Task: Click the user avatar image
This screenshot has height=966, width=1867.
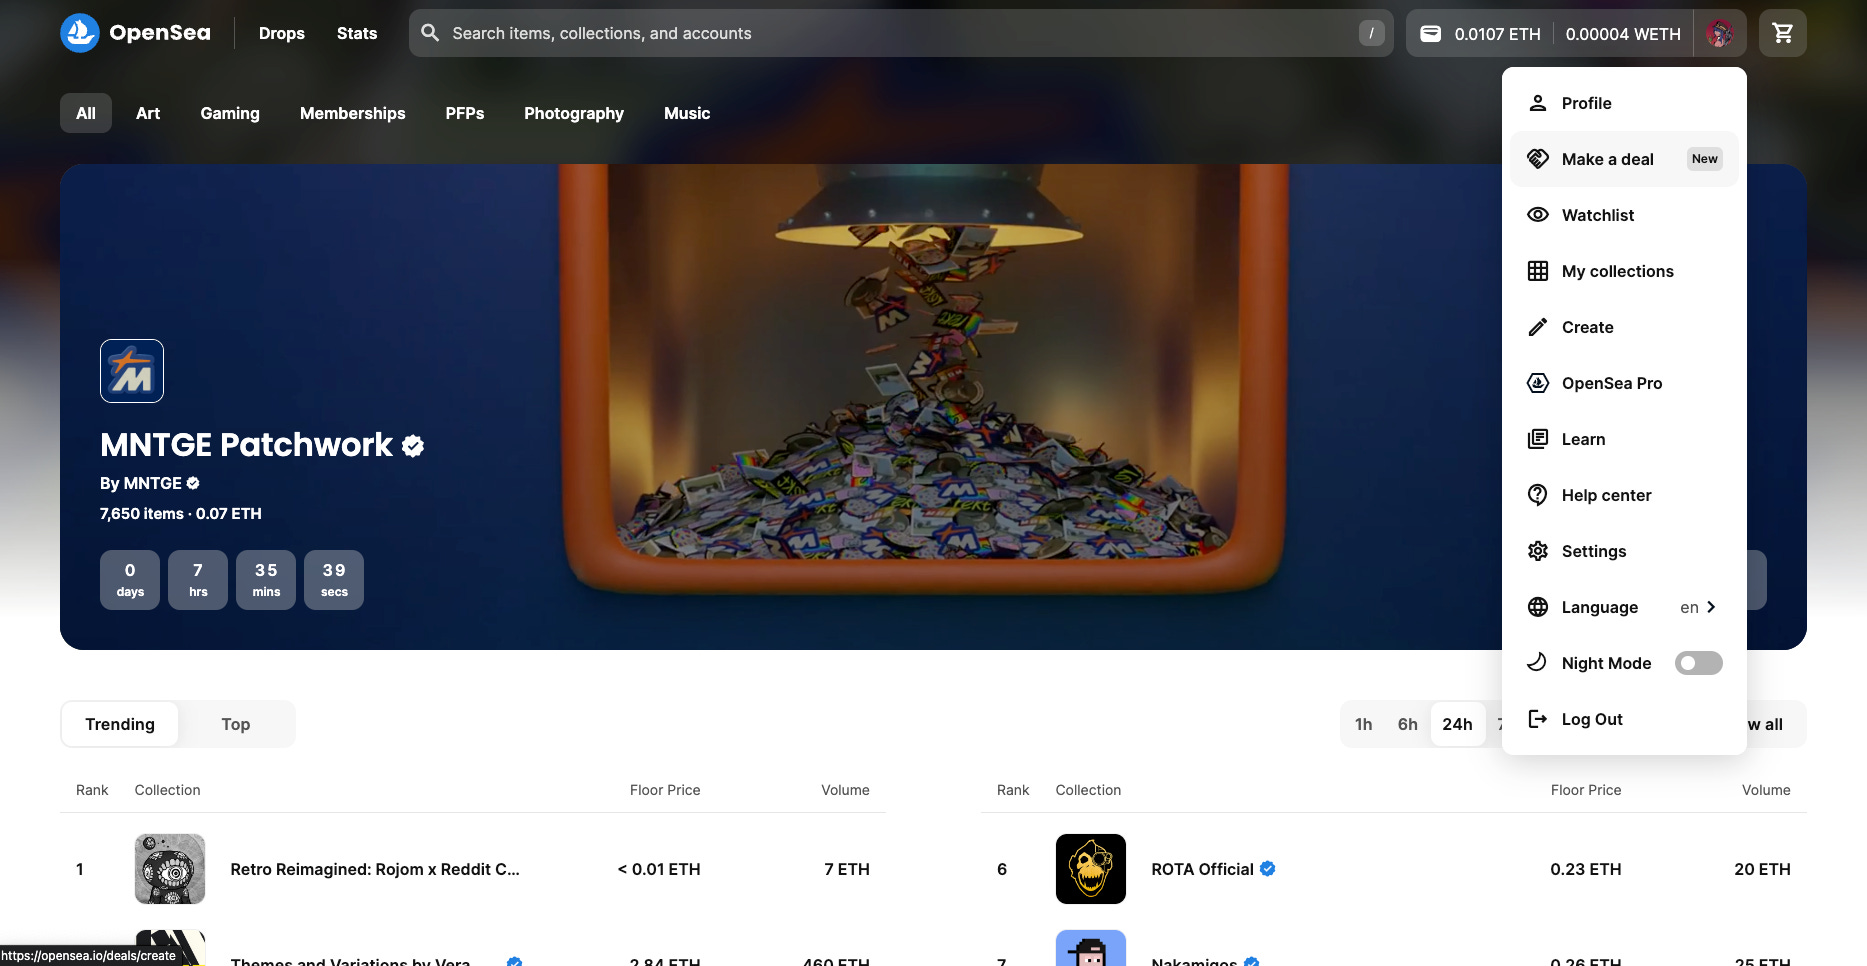Action: (x=1720, y=33)
